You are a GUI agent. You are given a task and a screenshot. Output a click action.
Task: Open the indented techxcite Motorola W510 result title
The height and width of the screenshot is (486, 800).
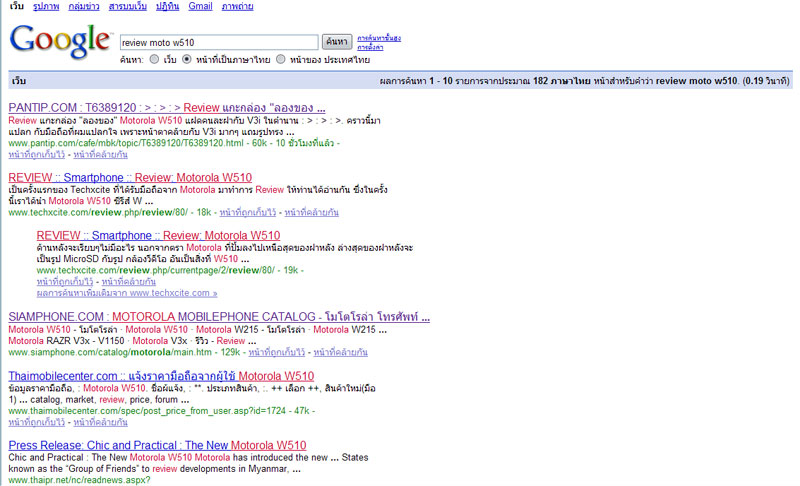pyautogui.click(x=158, y=236)
